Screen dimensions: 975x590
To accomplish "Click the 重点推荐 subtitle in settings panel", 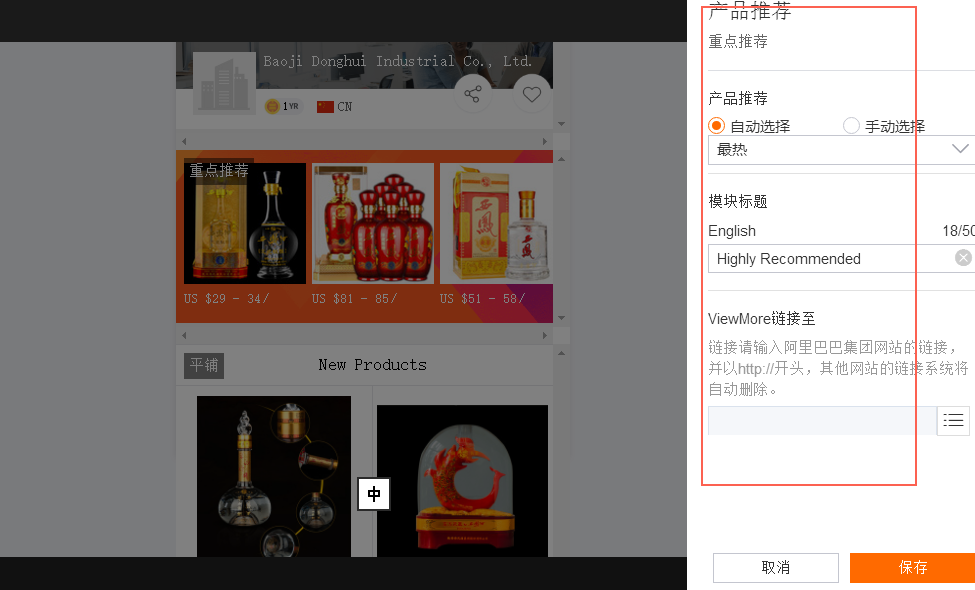I will point(738,42).
